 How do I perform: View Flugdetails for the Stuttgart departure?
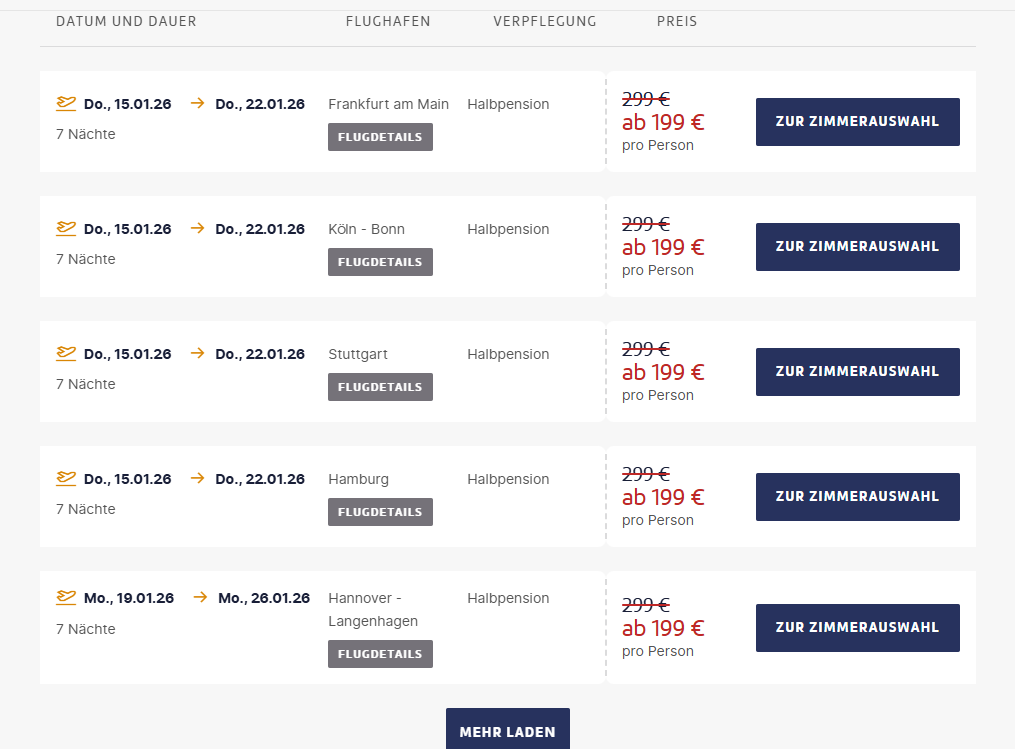point(380,387)
